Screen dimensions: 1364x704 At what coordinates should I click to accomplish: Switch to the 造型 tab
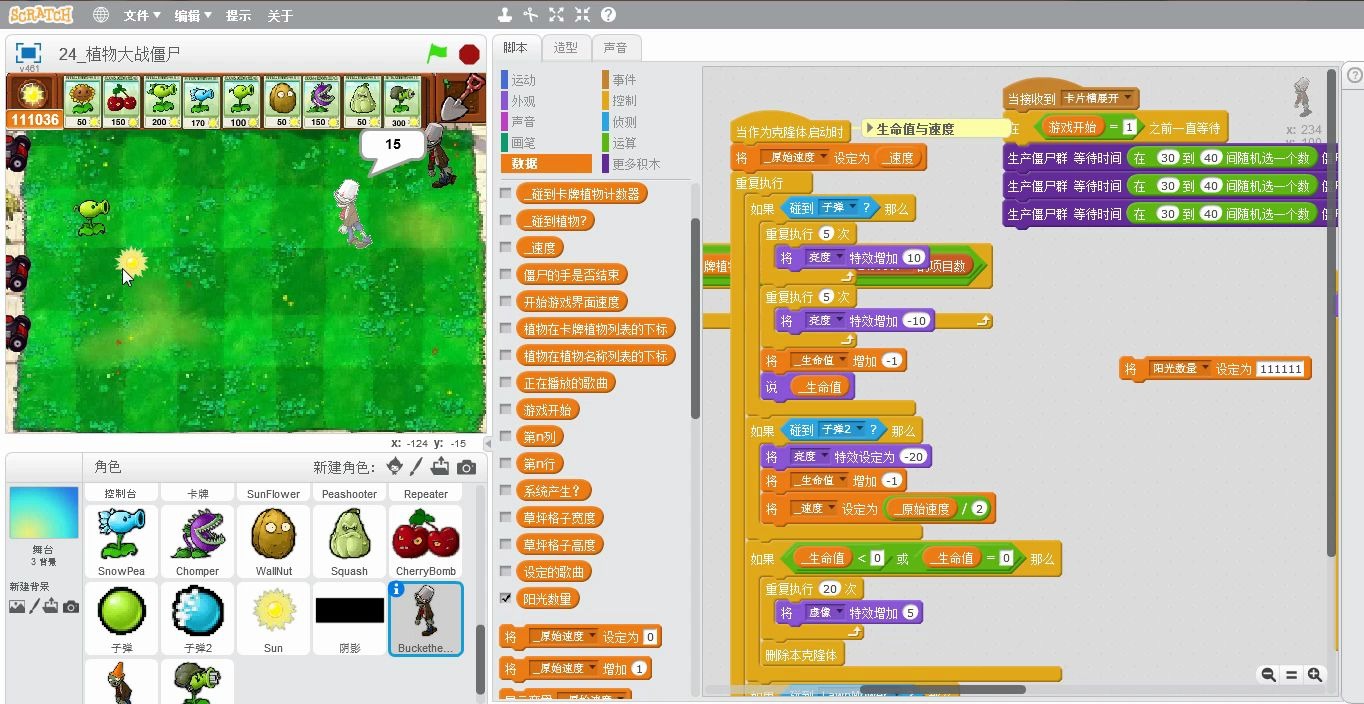565,47
